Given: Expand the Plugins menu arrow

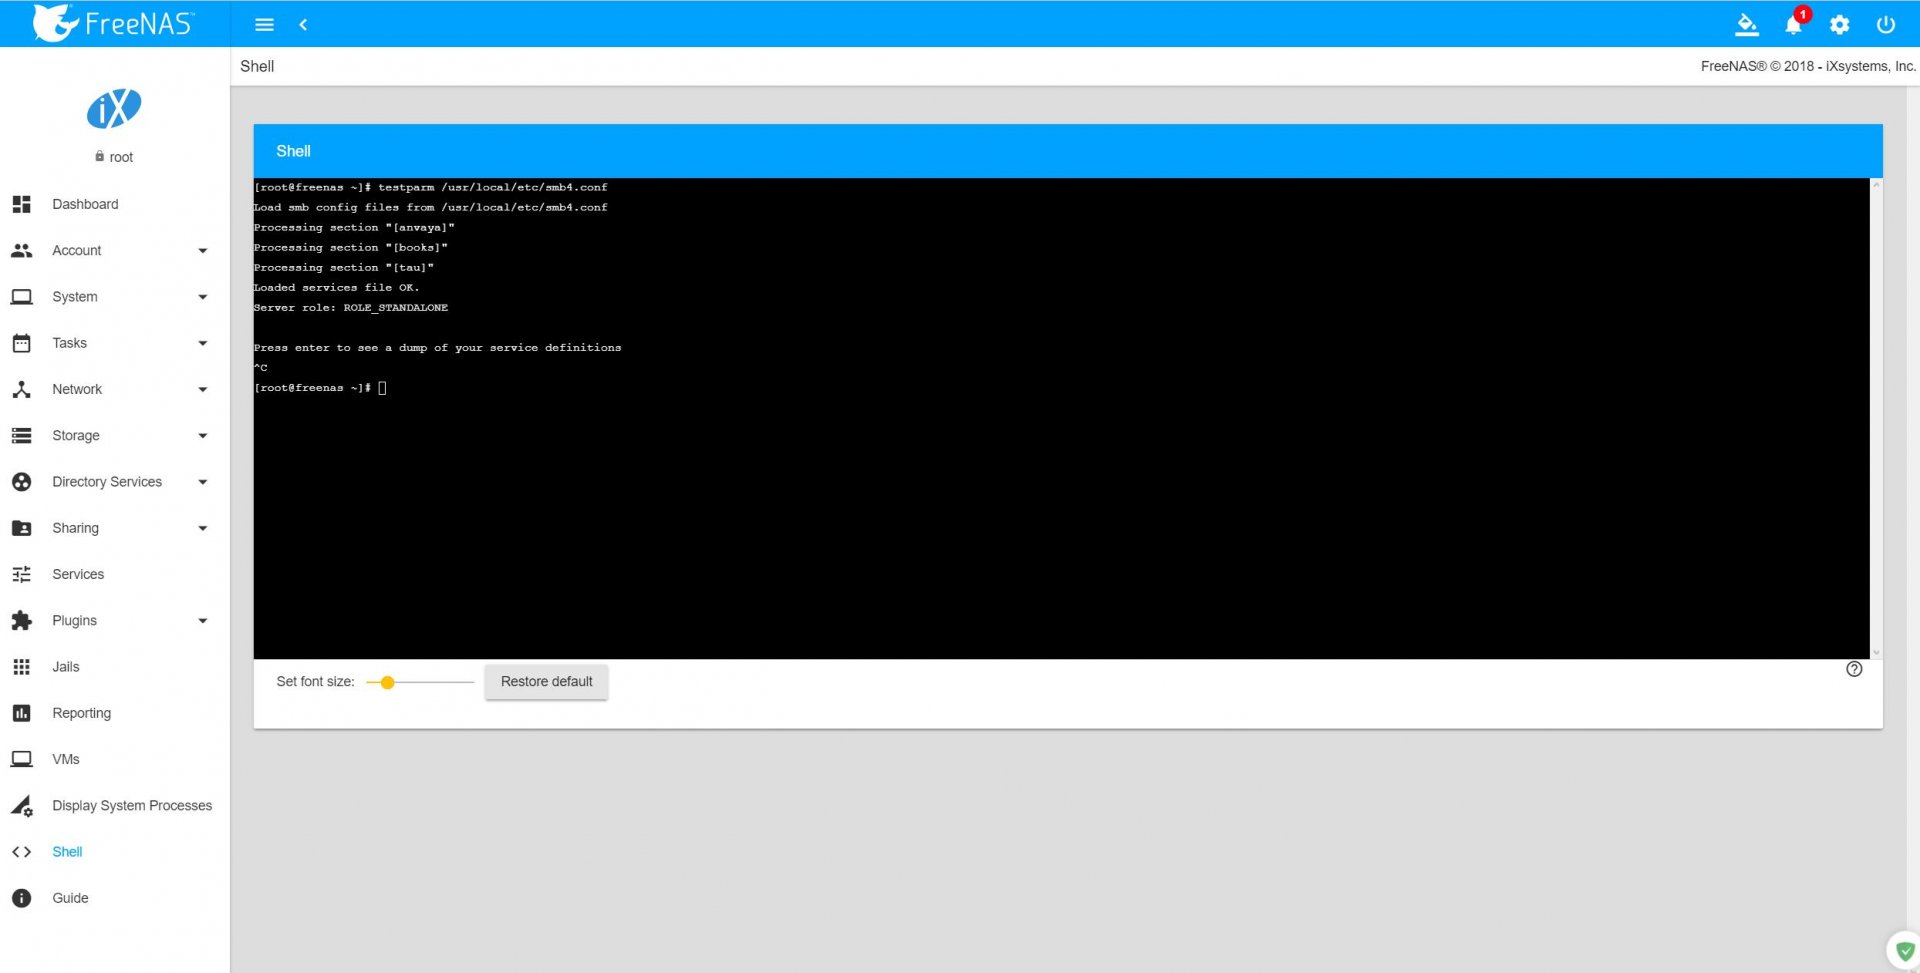Looking at the screenshot, I should pos(203,621).
